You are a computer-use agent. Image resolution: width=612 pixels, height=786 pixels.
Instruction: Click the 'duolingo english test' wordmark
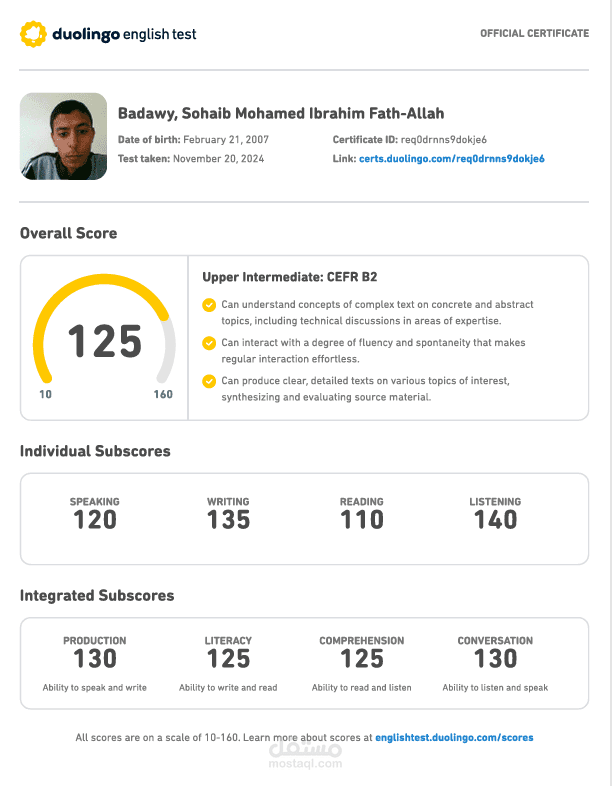click(x=124, y=34)
